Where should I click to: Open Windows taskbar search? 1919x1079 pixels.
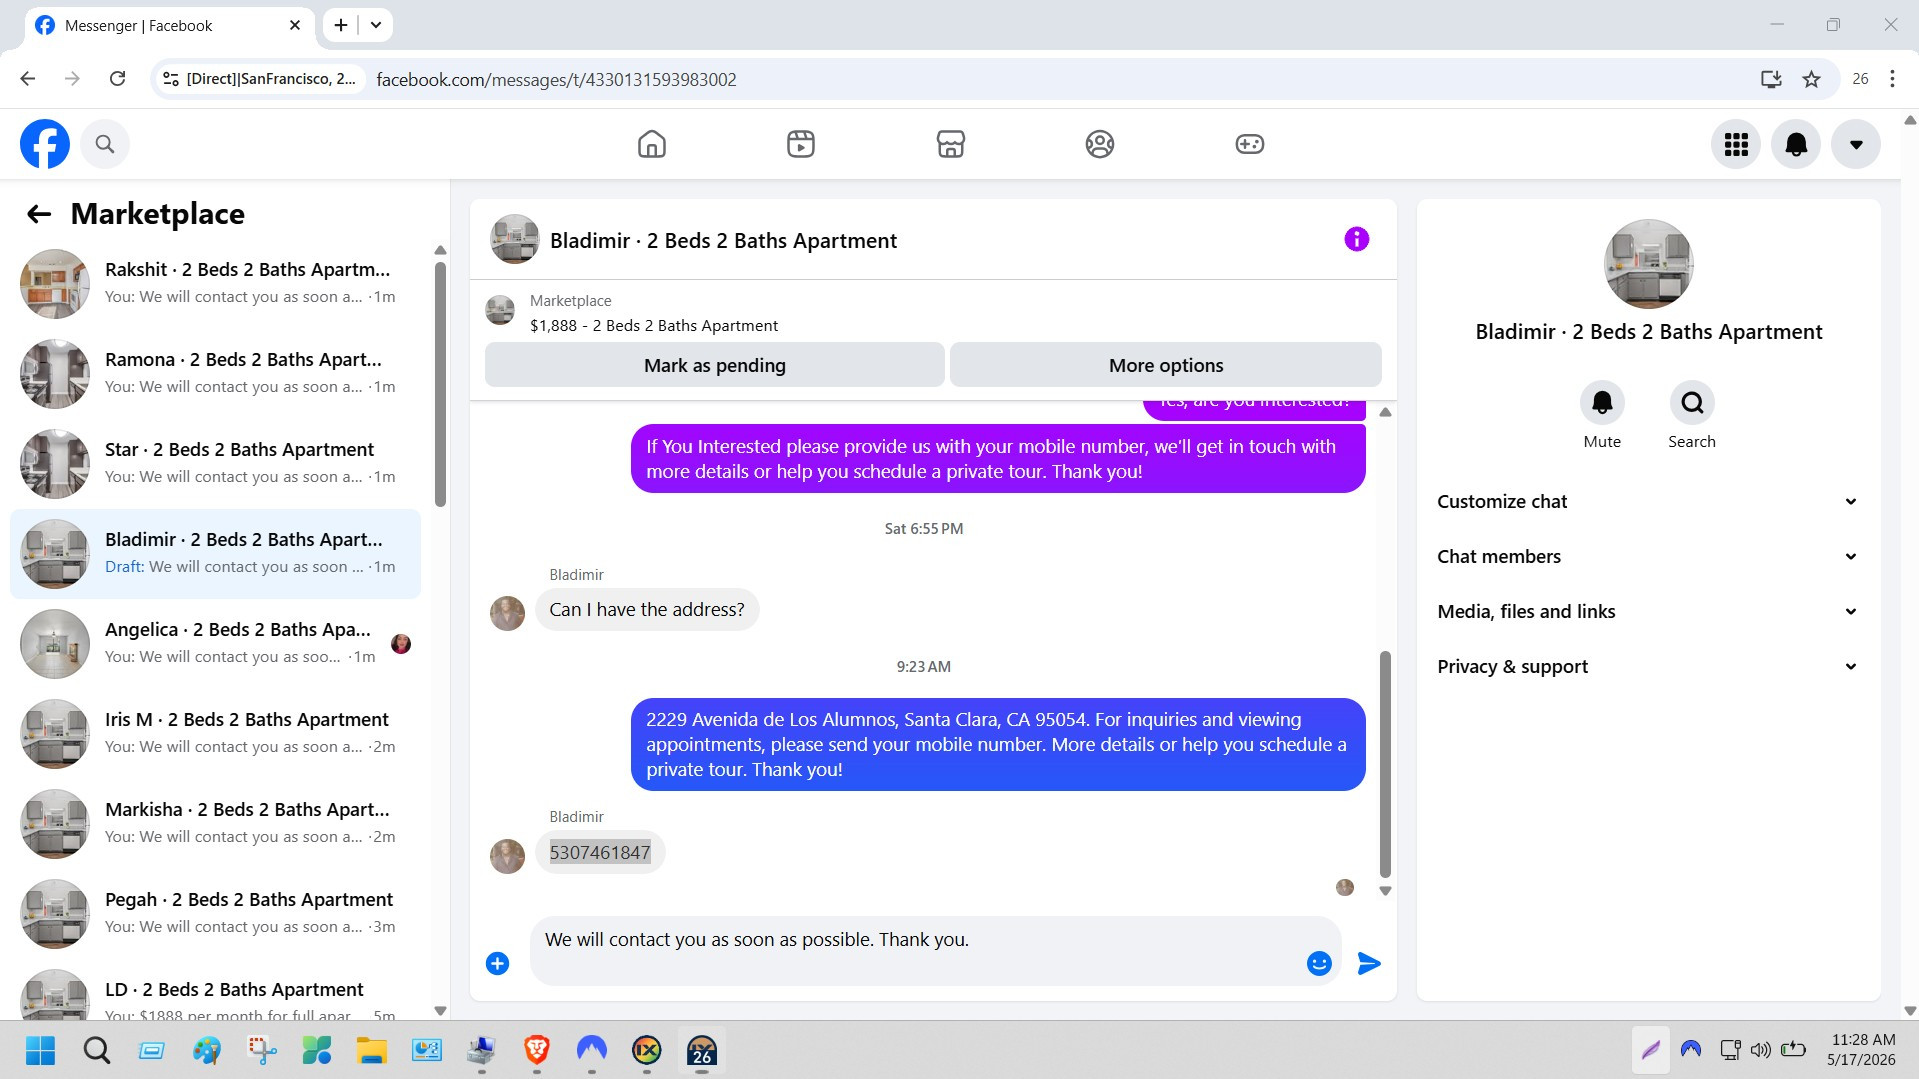pyautogui.click(x=96, y=1050)
